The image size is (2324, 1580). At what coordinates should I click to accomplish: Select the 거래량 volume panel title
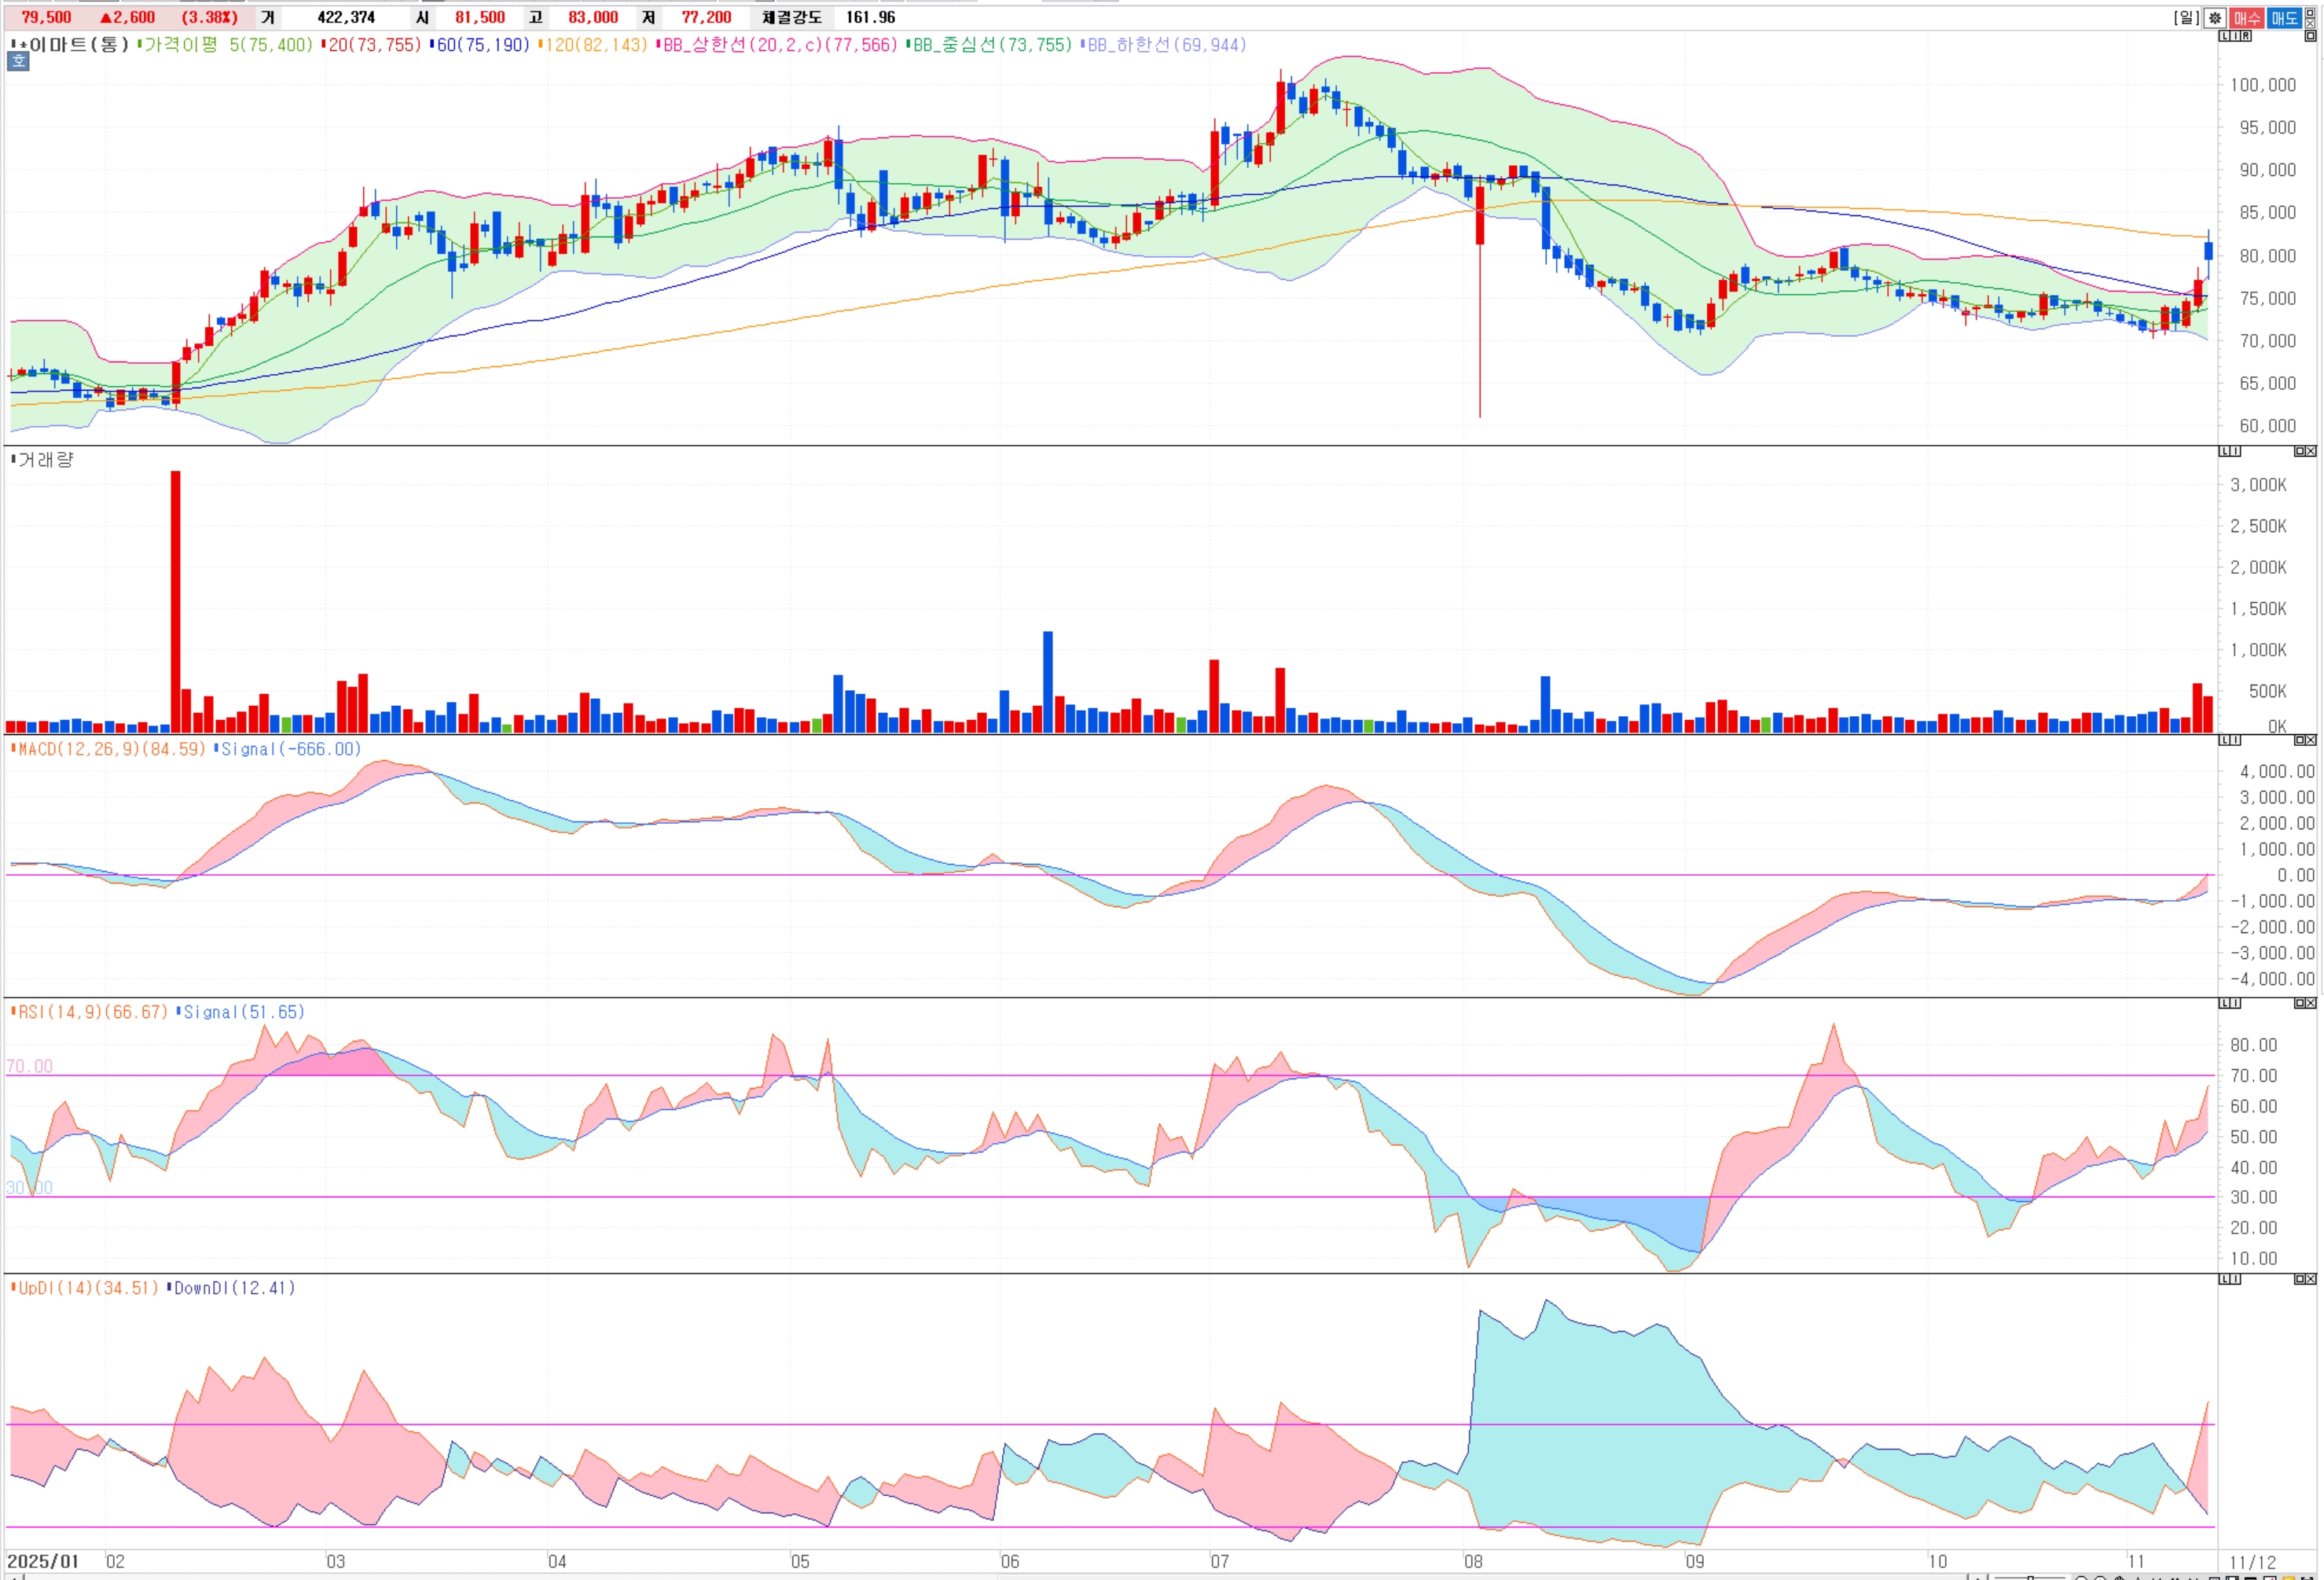(x=45, y=460)
